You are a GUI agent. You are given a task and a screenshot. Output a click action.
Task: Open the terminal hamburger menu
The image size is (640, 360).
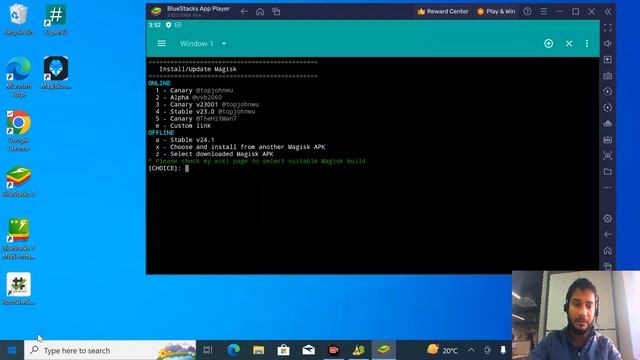click(162, 43)
